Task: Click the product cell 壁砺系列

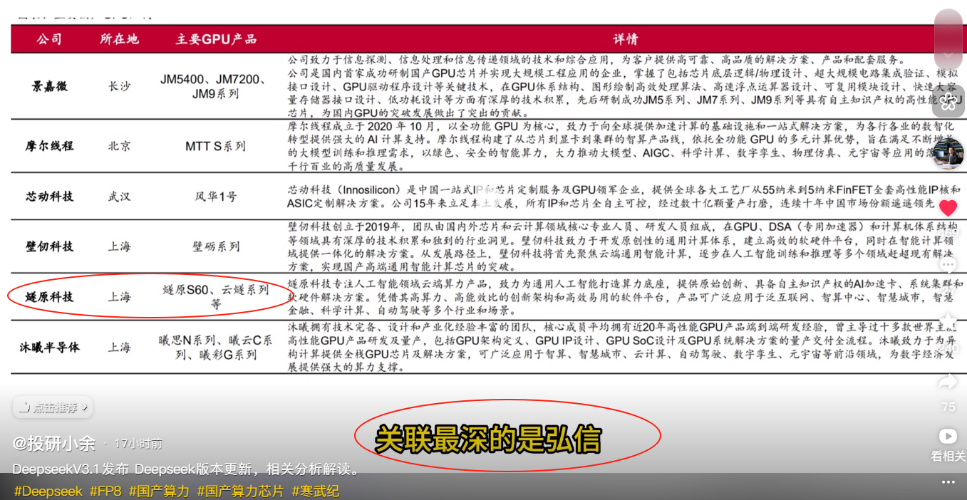Action: point(216,247)
